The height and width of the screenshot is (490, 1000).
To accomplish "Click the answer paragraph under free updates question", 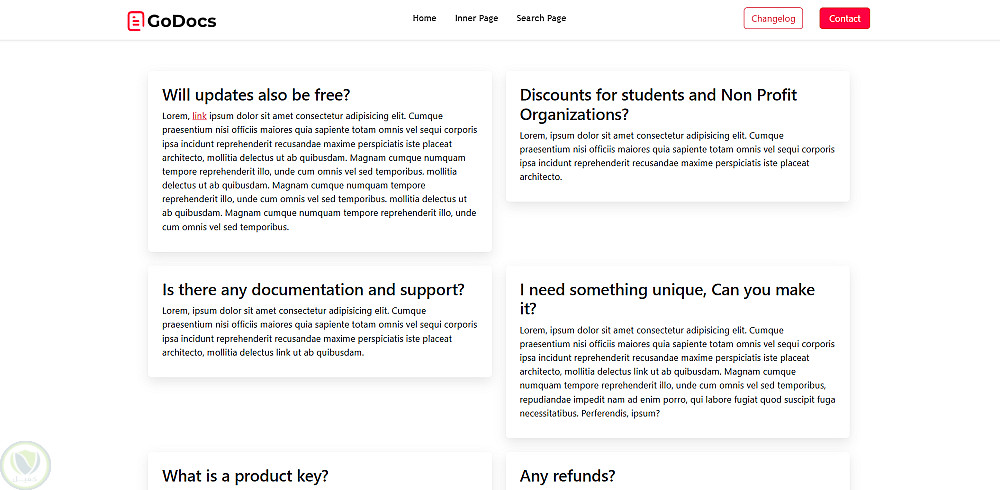I will tap(319, 171).
